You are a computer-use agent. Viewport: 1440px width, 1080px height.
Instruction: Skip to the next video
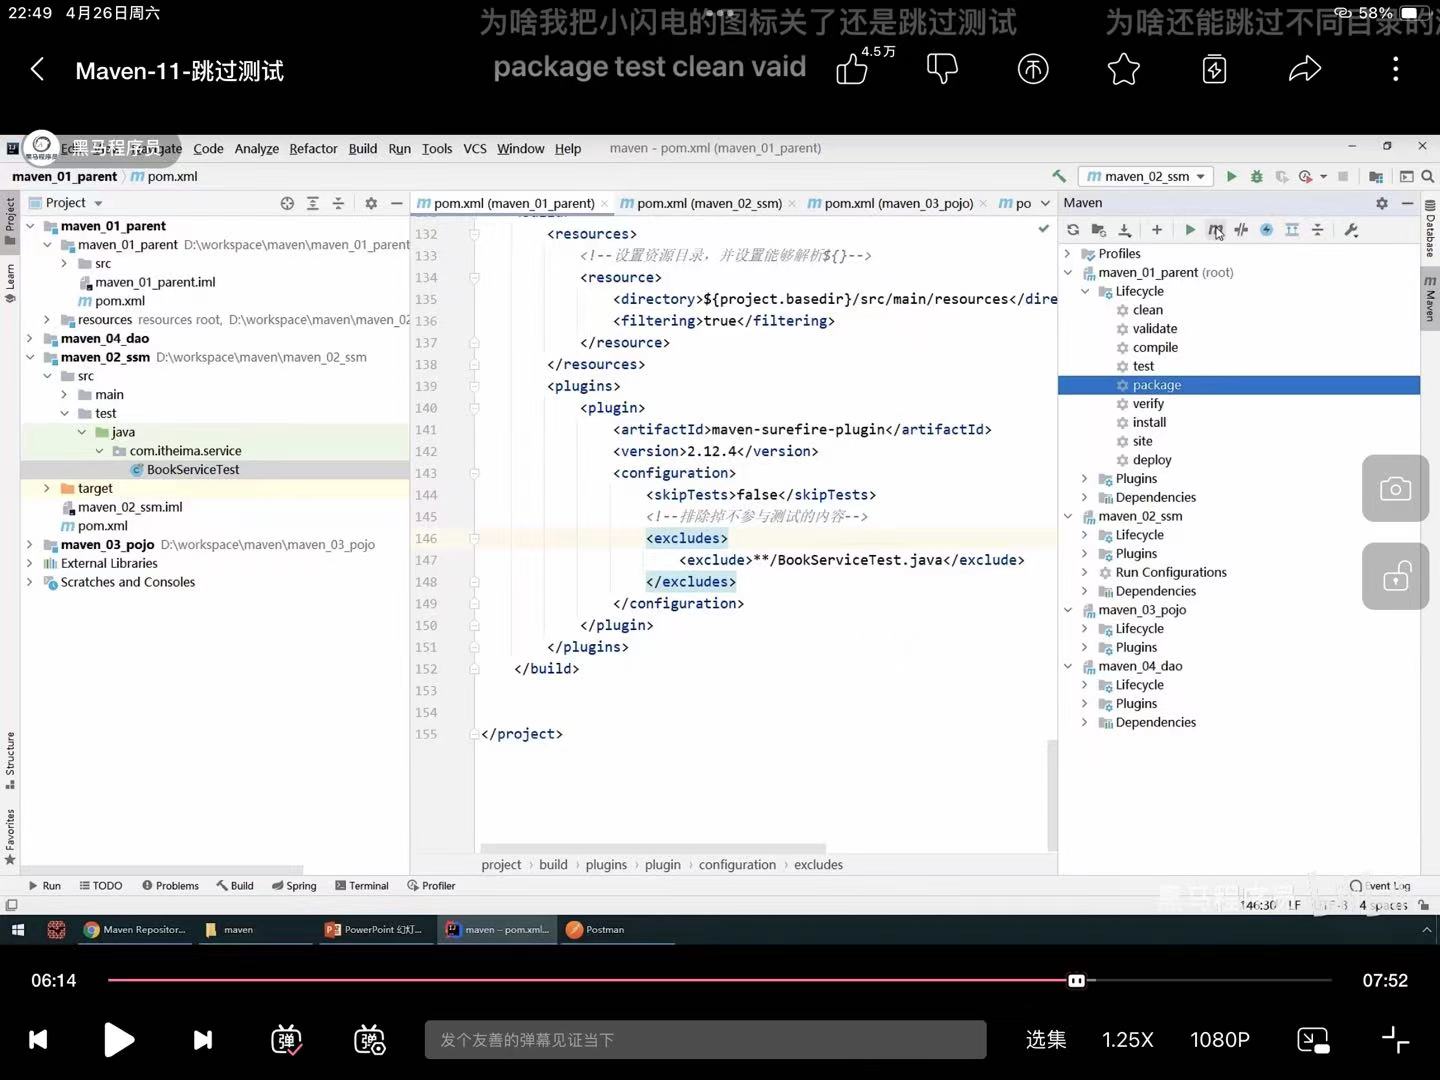202,1040
